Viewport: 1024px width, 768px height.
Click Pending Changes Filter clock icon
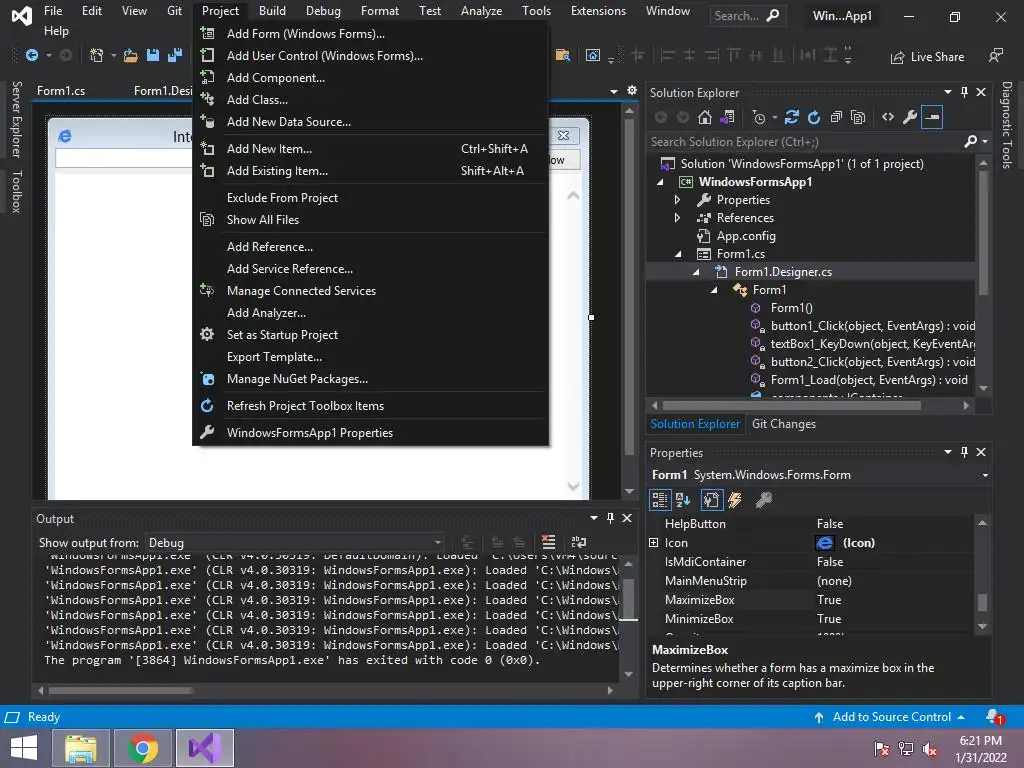pyautogui.click(x=759, y=118)
